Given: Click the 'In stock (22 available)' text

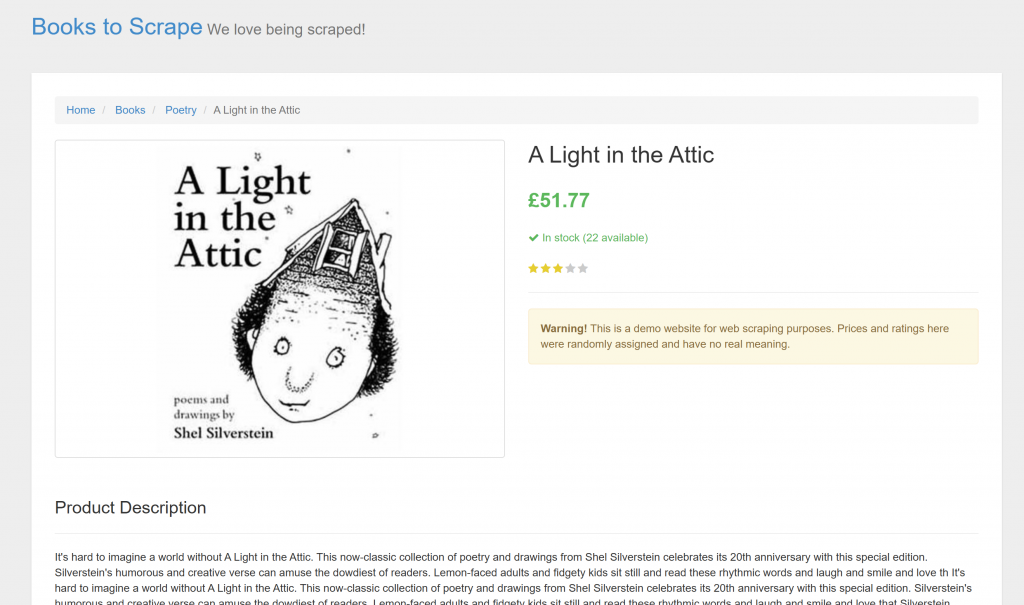Looking at the screenshot, I should point(595,238).
